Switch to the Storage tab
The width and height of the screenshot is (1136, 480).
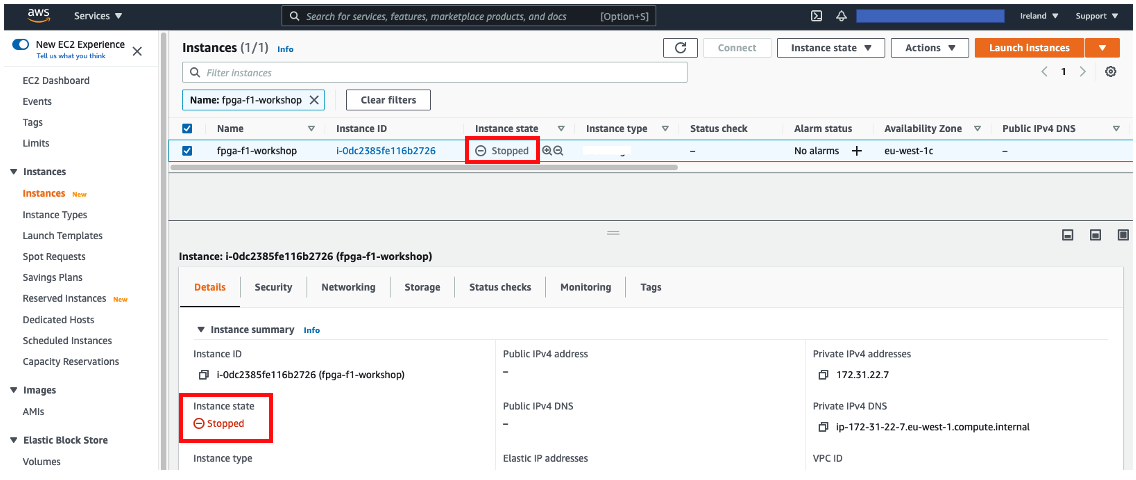[422, 287]
